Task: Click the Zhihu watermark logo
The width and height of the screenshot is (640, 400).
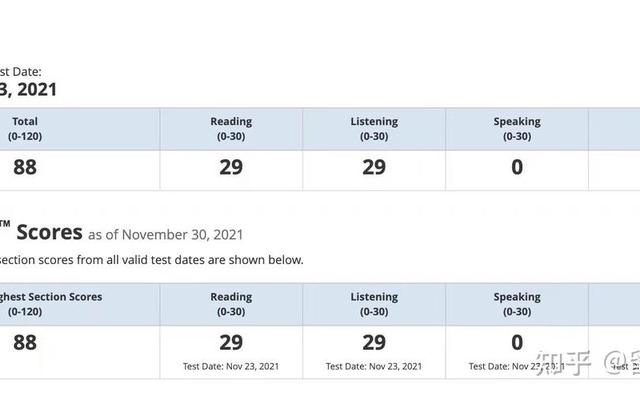Action: 565,362
